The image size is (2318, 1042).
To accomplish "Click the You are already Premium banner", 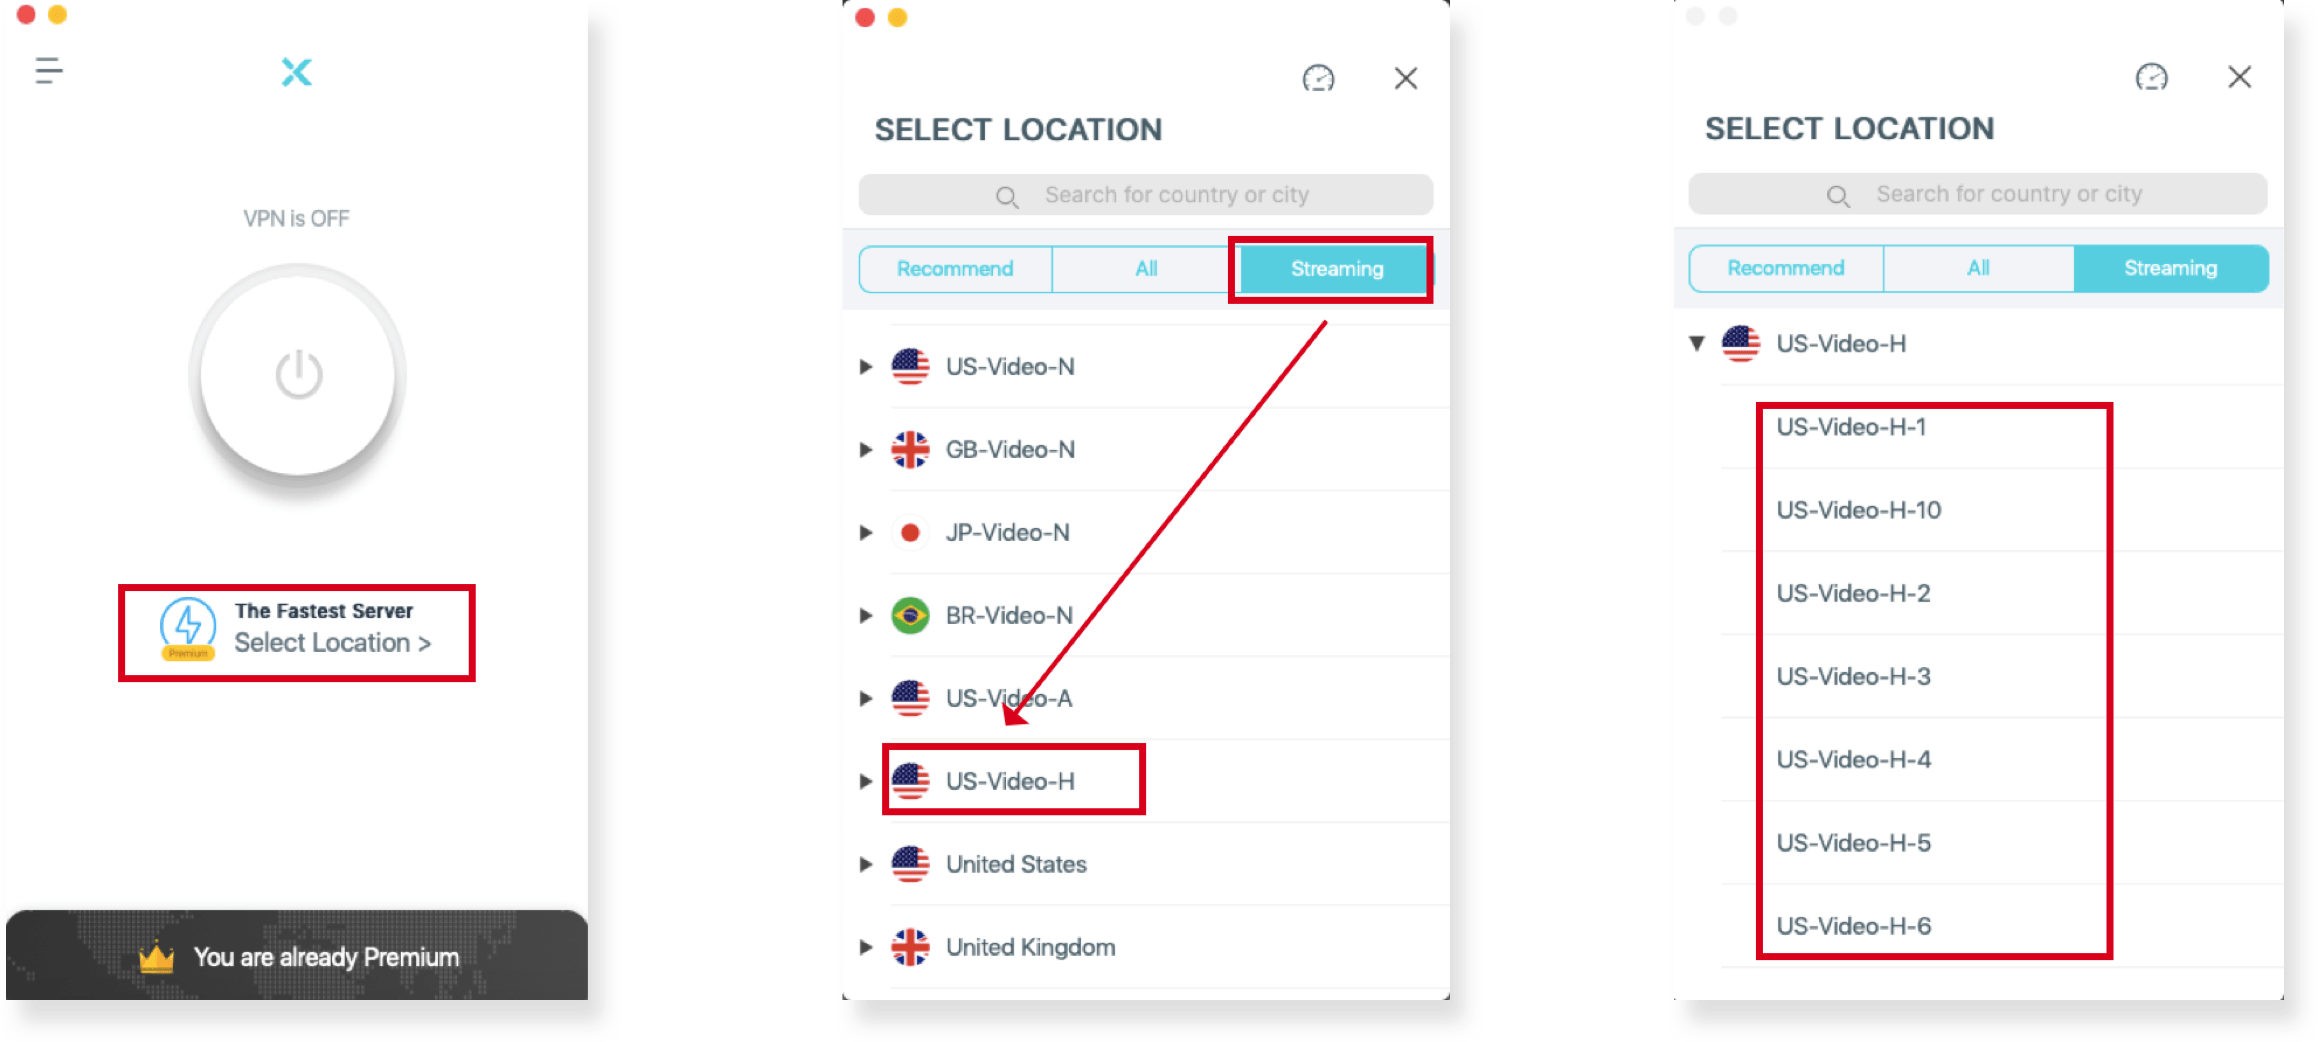I will [297, 956].
